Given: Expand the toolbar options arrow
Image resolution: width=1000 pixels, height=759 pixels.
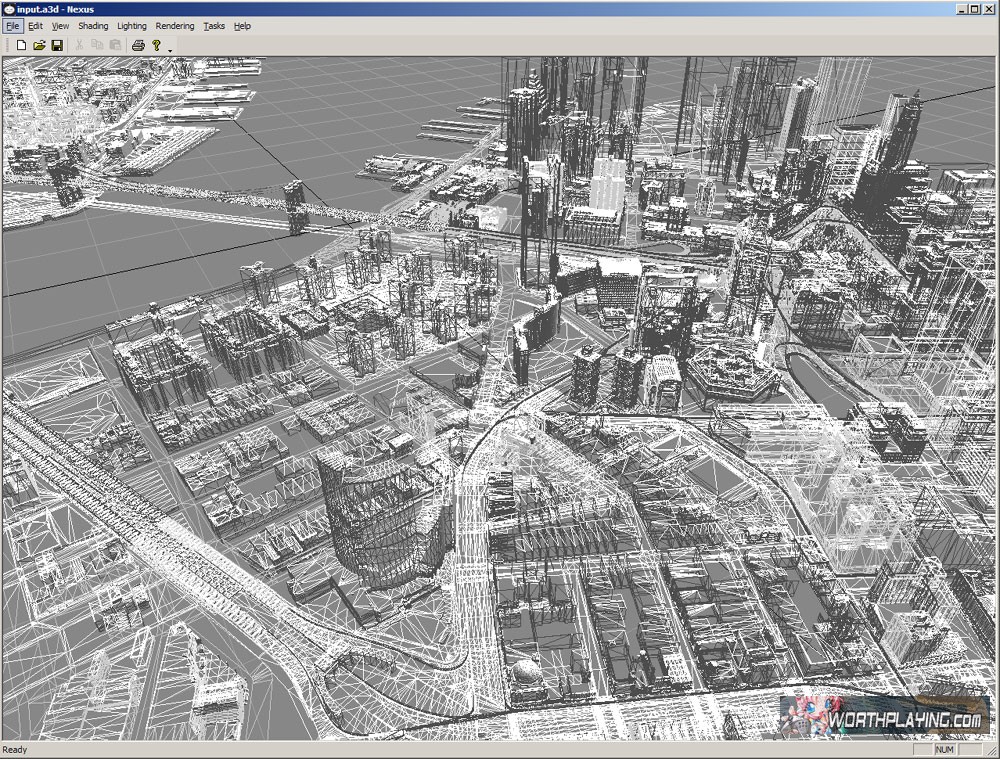Looking at the screenshot, I should coord(170,48).
